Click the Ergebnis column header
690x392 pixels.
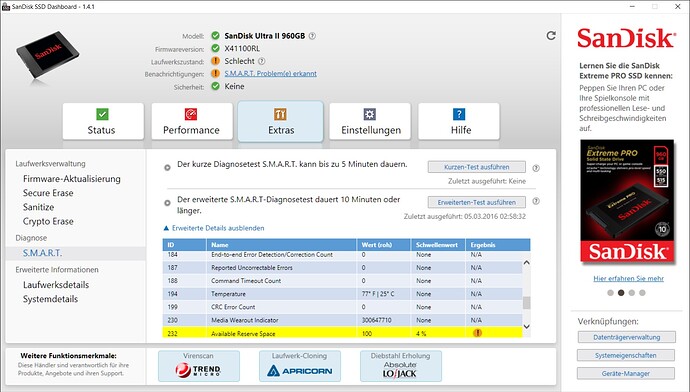tap(498, 245)
